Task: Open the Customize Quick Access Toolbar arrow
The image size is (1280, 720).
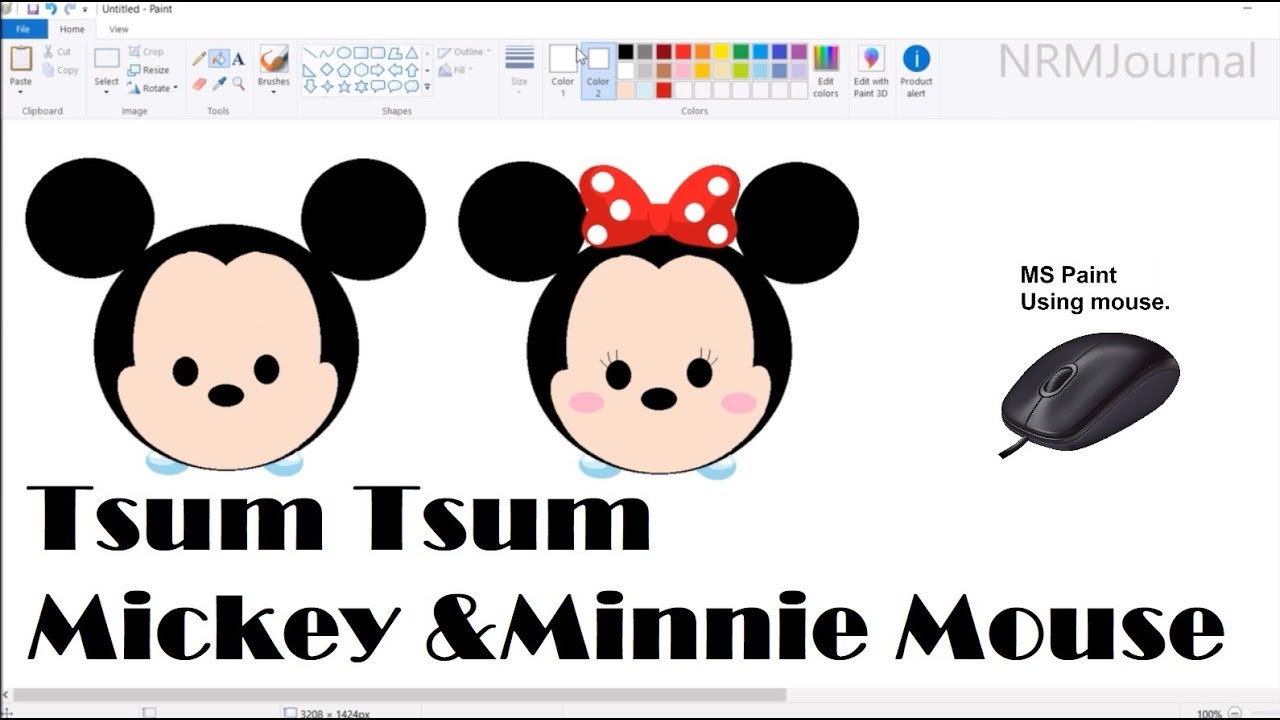Action: click(x=85, y=10)
